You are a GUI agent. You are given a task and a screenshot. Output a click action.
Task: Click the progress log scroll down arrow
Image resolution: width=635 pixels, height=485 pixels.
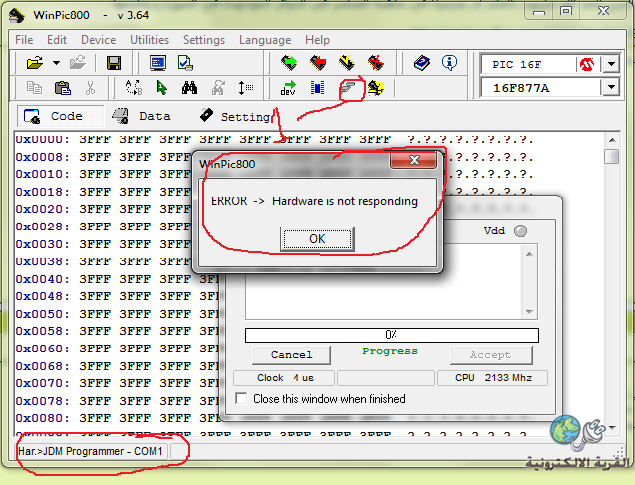pyautogui.click(x=529, y=312)
